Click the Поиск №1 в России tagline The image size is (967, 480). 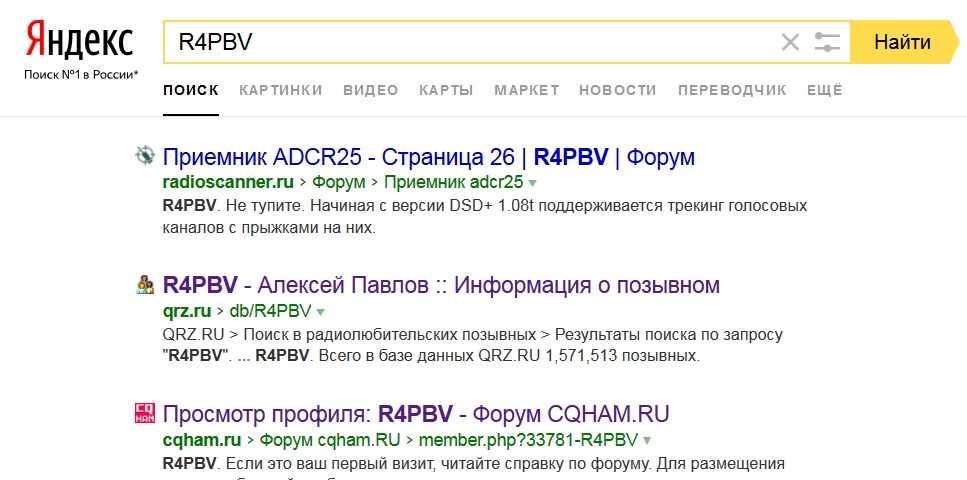pyautogui.click(x=81, y=75)
